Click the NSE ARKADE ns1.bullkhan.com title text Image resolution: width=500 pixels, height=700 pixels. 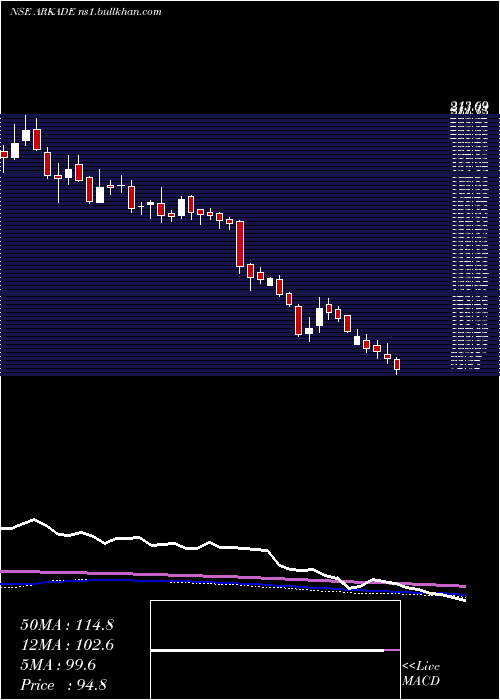point(86,12)
